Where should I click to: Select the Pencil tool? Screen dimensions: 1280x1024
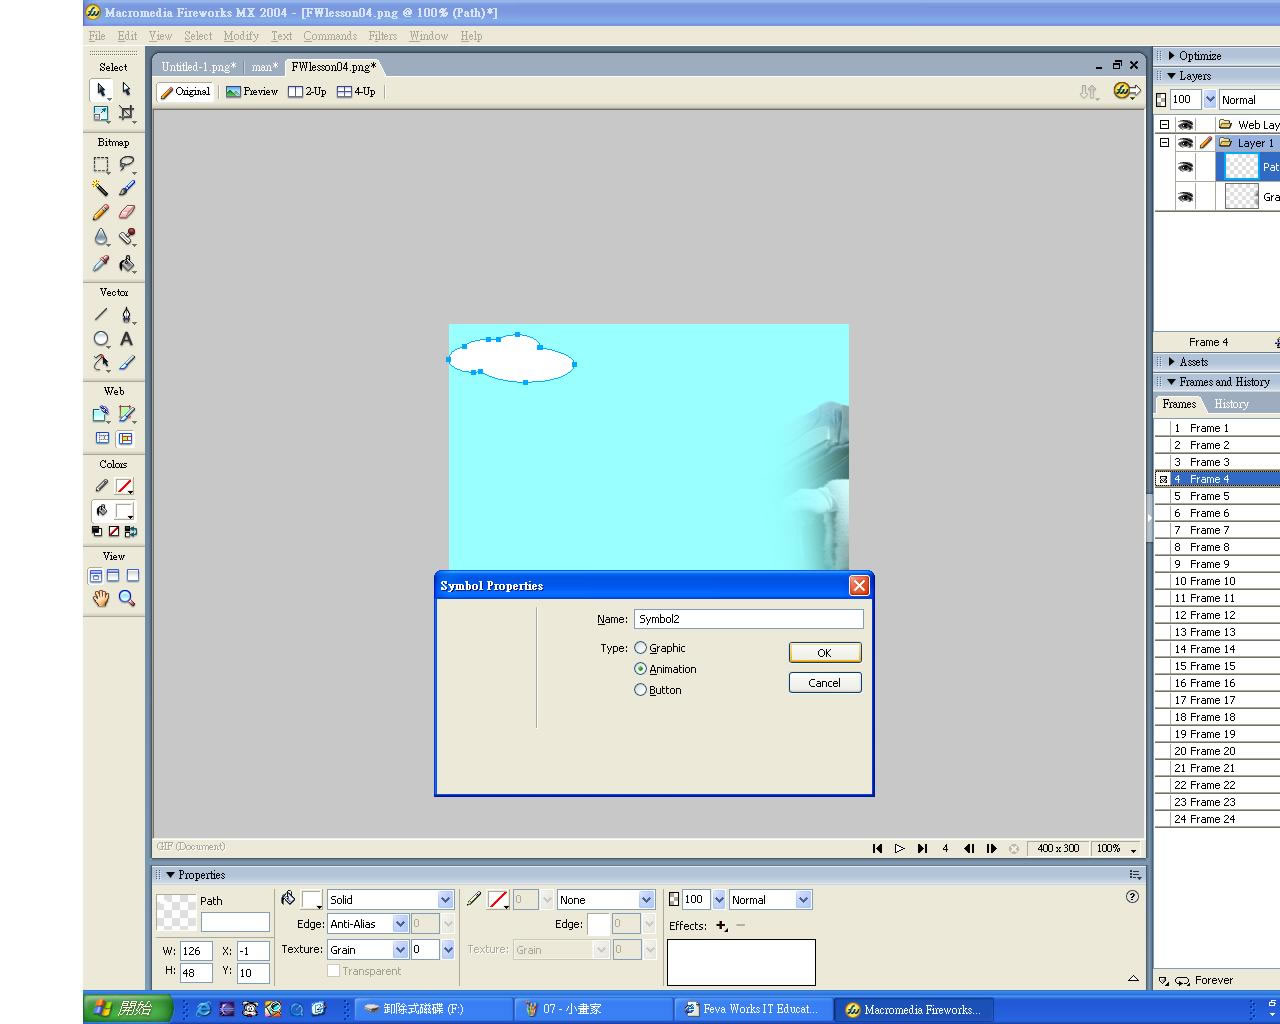[x=101, y=212]
